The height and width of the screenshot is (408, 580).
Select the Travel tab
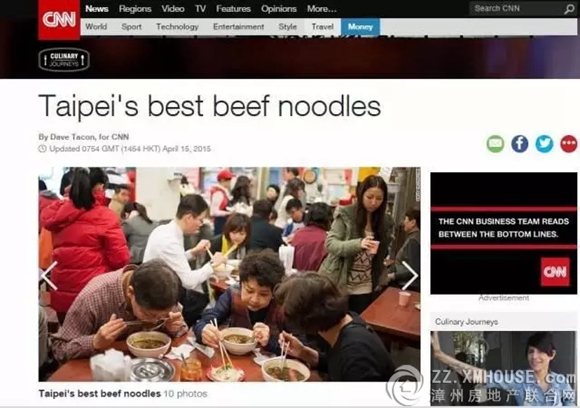point(322,27)
